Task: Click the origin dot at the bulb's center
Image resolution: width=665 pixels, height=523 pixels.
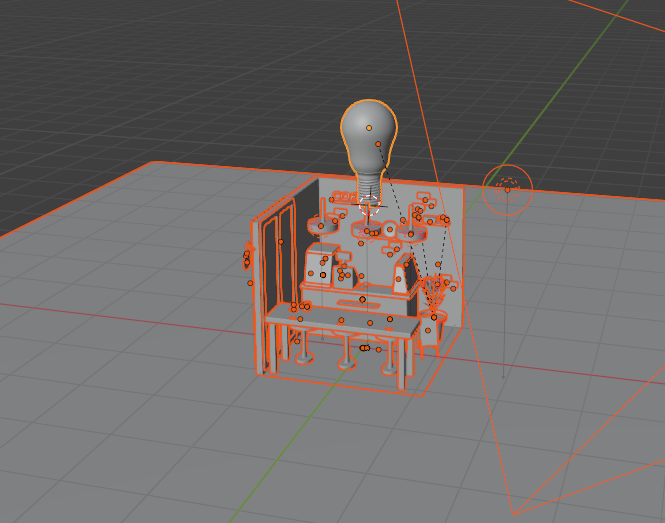Action: tap(369, 128)
